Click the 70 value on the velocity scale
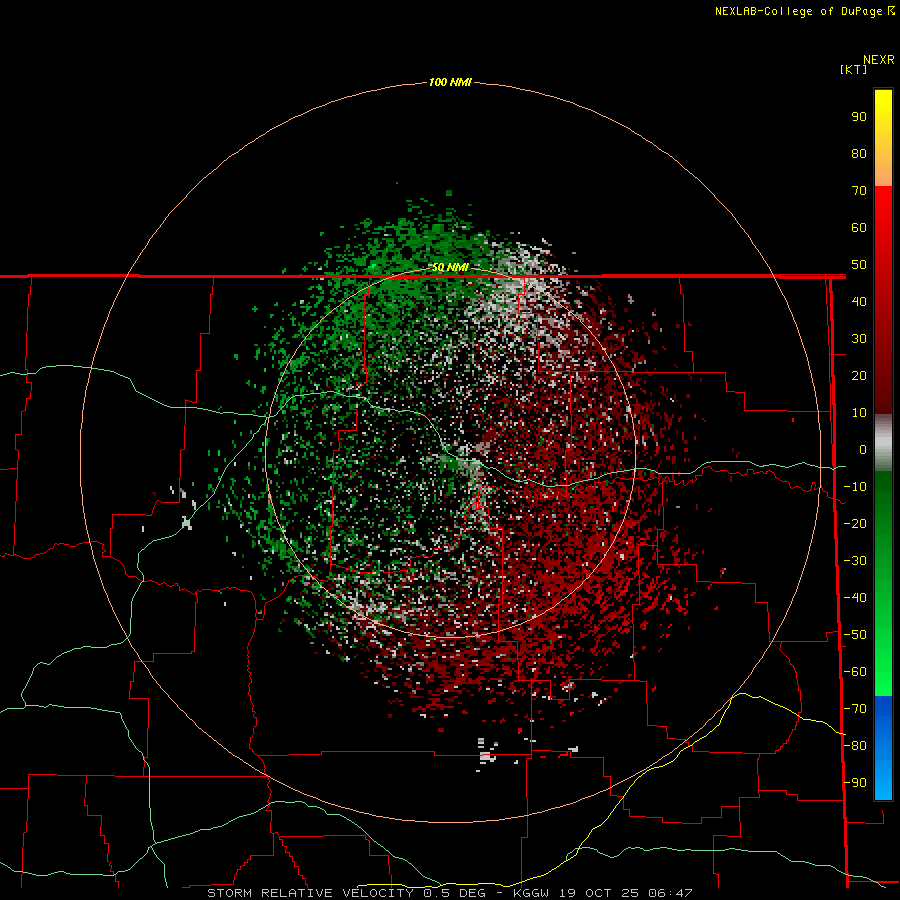This screenshot has height=900, width=900. (x=859, y=191)
